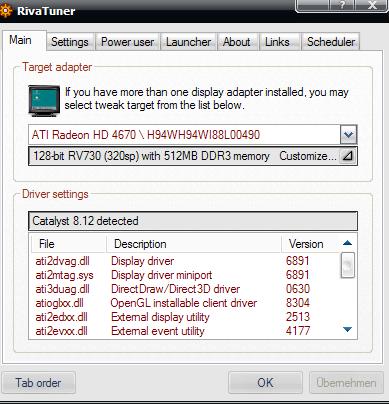Open the Customize triangle button for the adapter
This screenshot has width=389, height=404.
point(348,156)
